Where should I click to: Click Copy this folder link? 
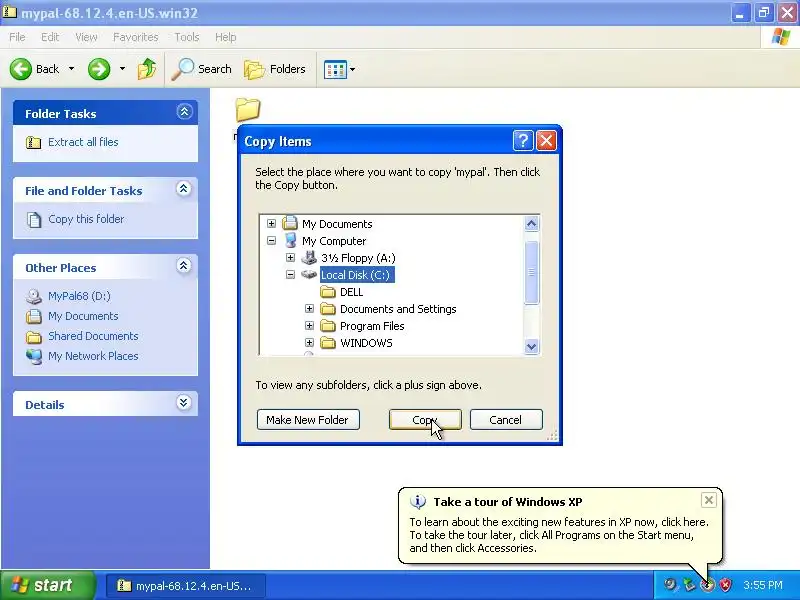pyautogui.click(x=86, y=219)
